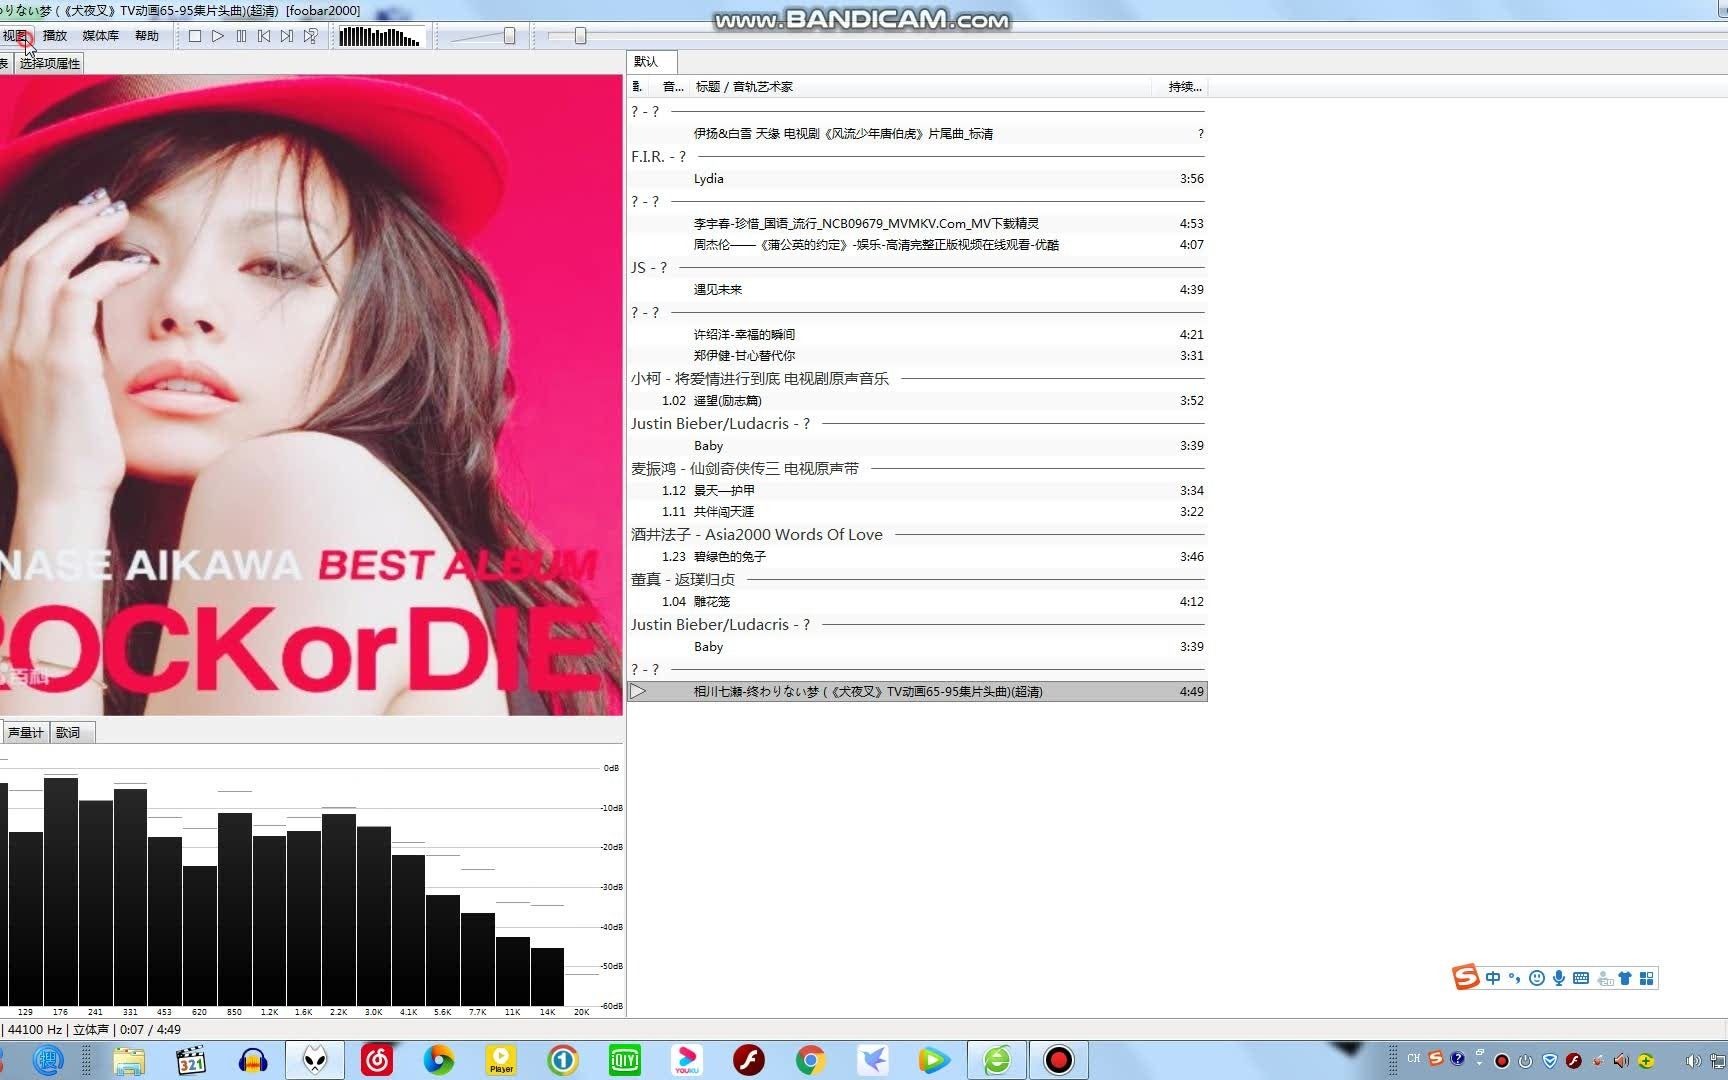The width and height of the screenshot is (1728, 1080).
Task: Select track 1.23 碧绿色的兔子
Action: [917, 557]
